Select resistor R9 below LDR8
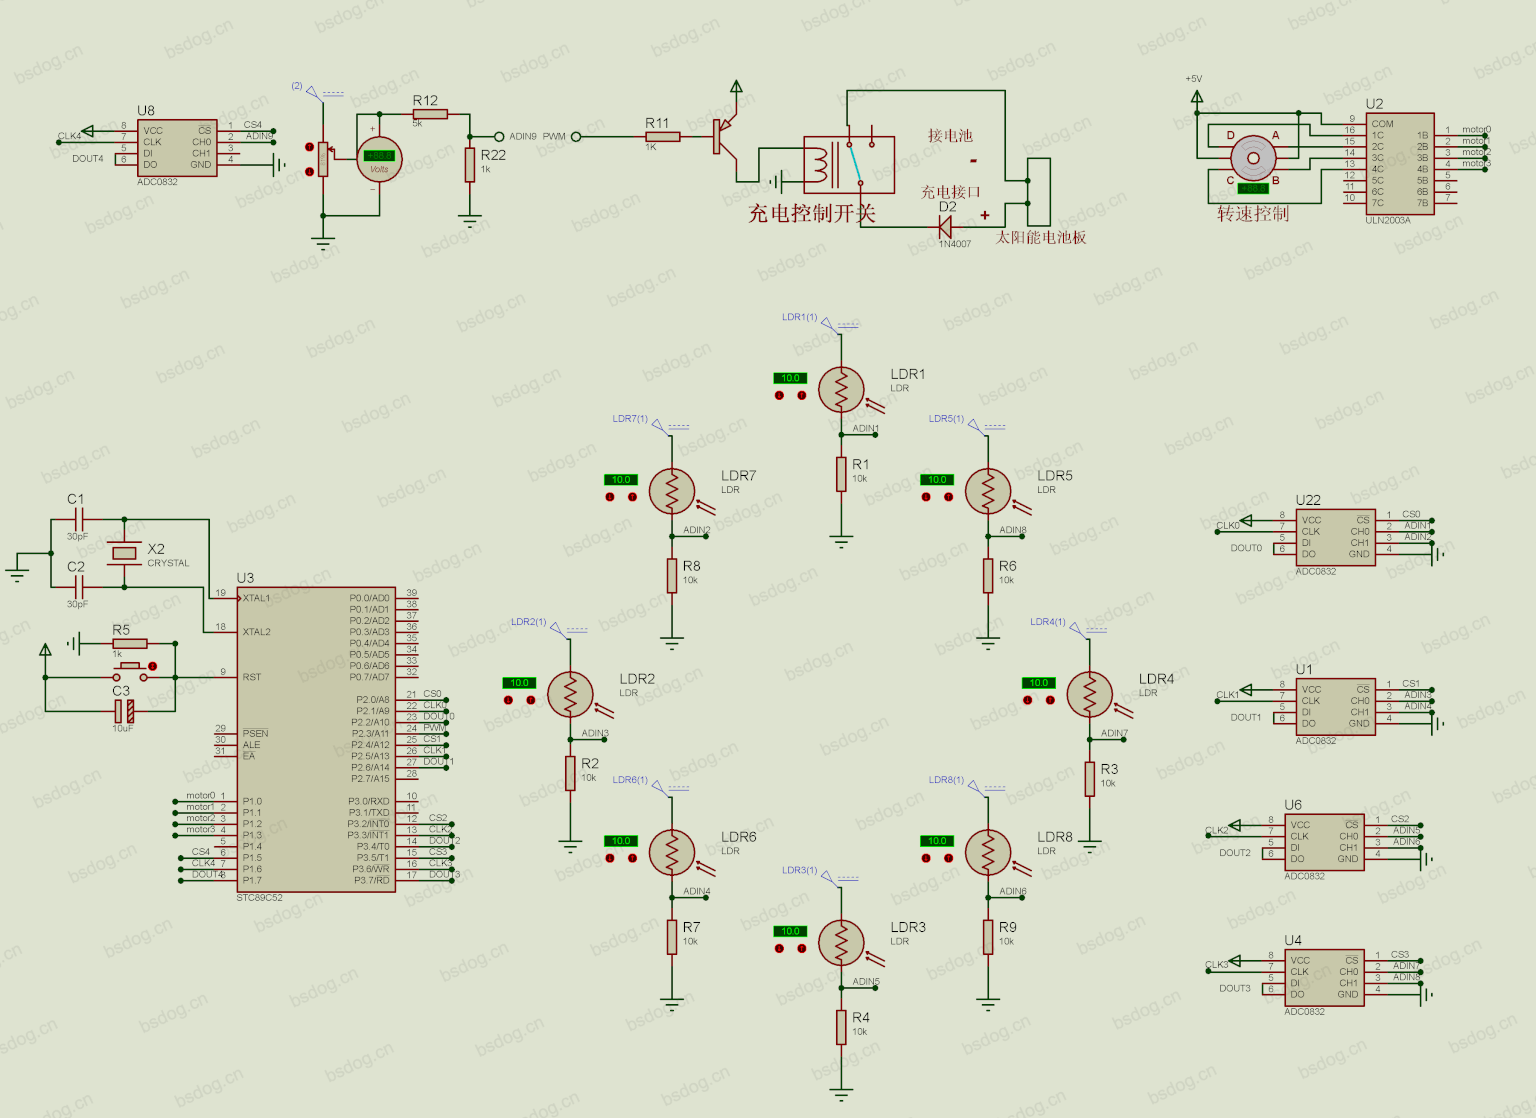 [988, 937]
